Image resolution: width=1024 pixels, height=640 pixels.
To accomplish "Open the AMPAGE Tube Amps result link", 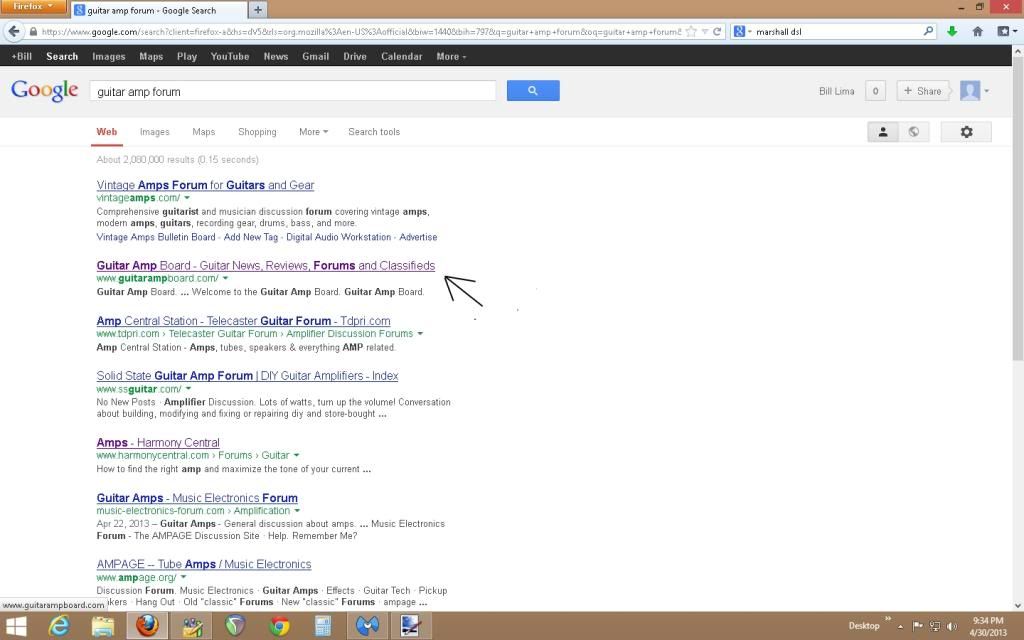I will tap(204, 564).
